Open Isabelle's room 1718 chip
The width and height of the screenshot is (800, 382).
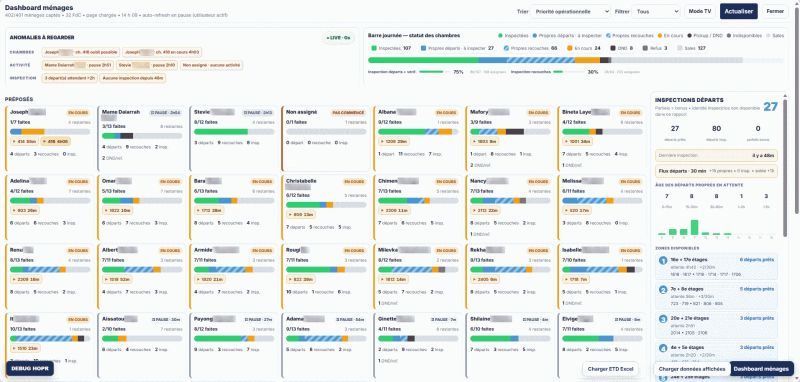(x=576, y=279)
